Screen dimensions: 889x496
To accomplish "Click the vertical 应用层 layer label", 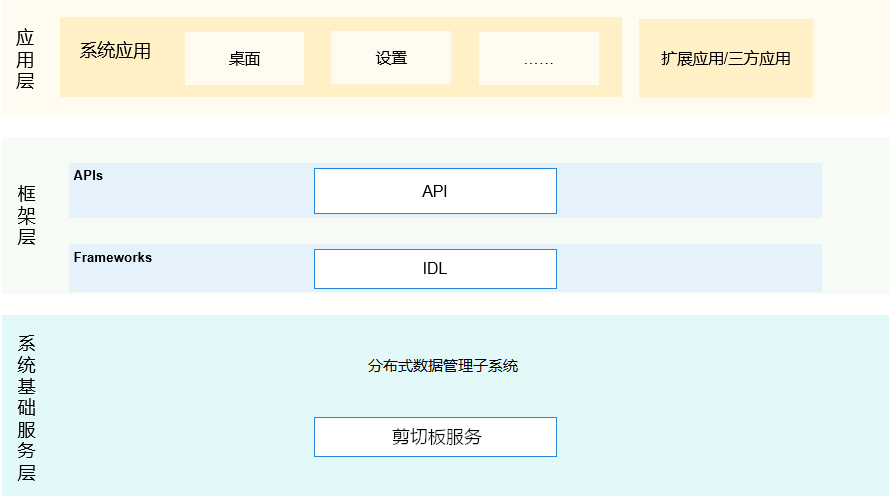I will pyautogui.click(x=26, y=59).
